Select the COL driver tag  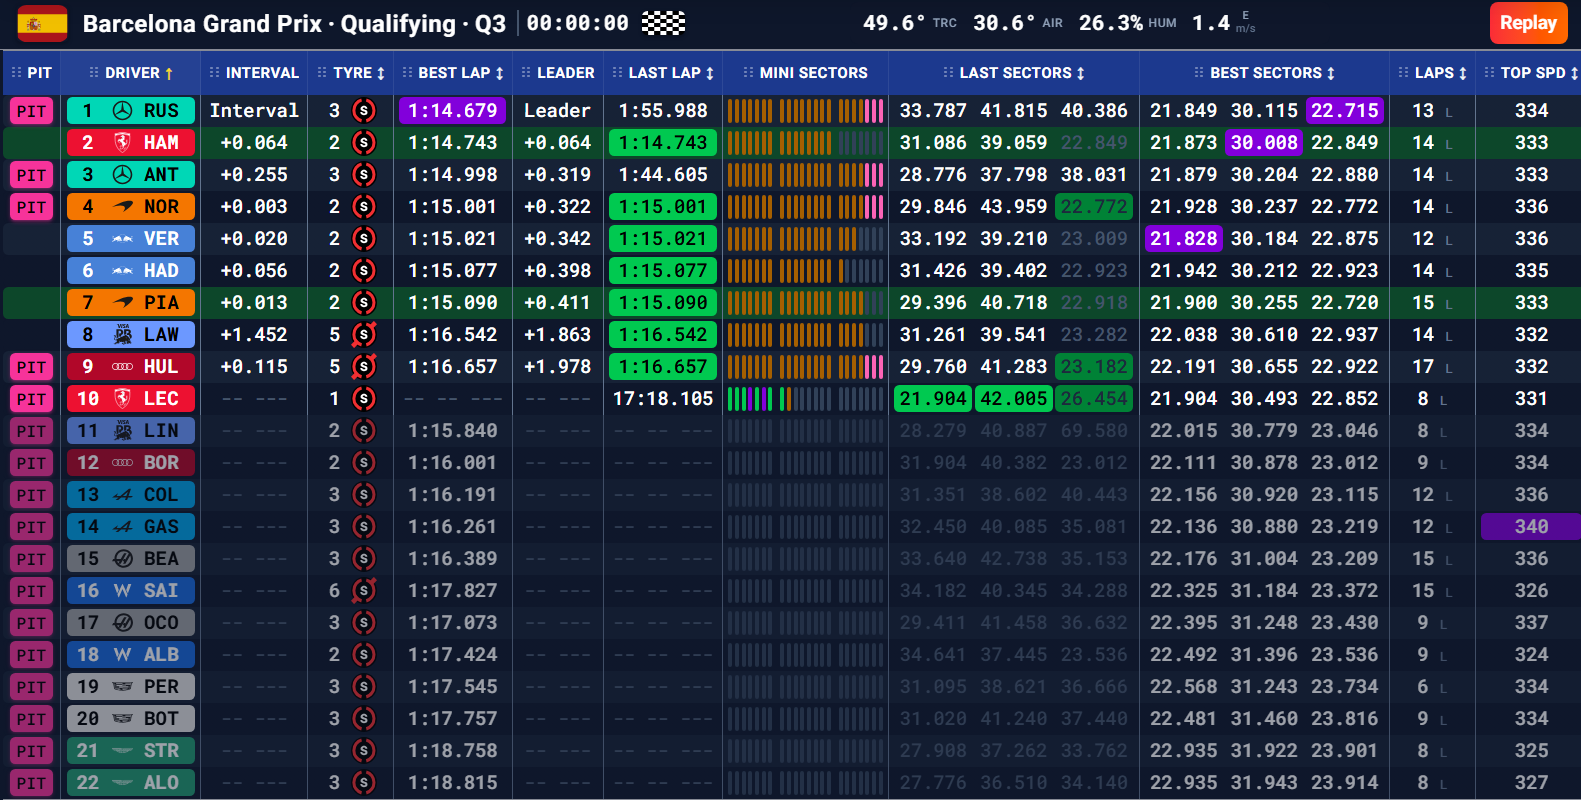coord(131,495)
